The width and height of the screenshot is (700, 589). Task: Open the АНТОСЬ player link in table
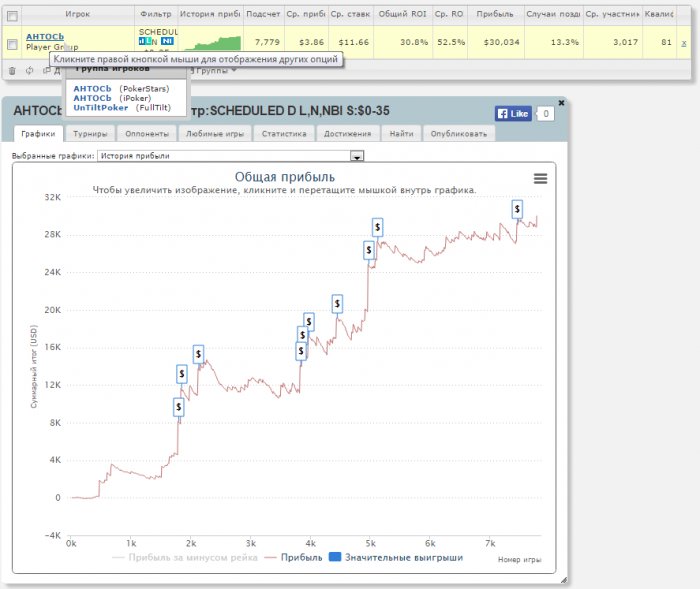(44, 37)
